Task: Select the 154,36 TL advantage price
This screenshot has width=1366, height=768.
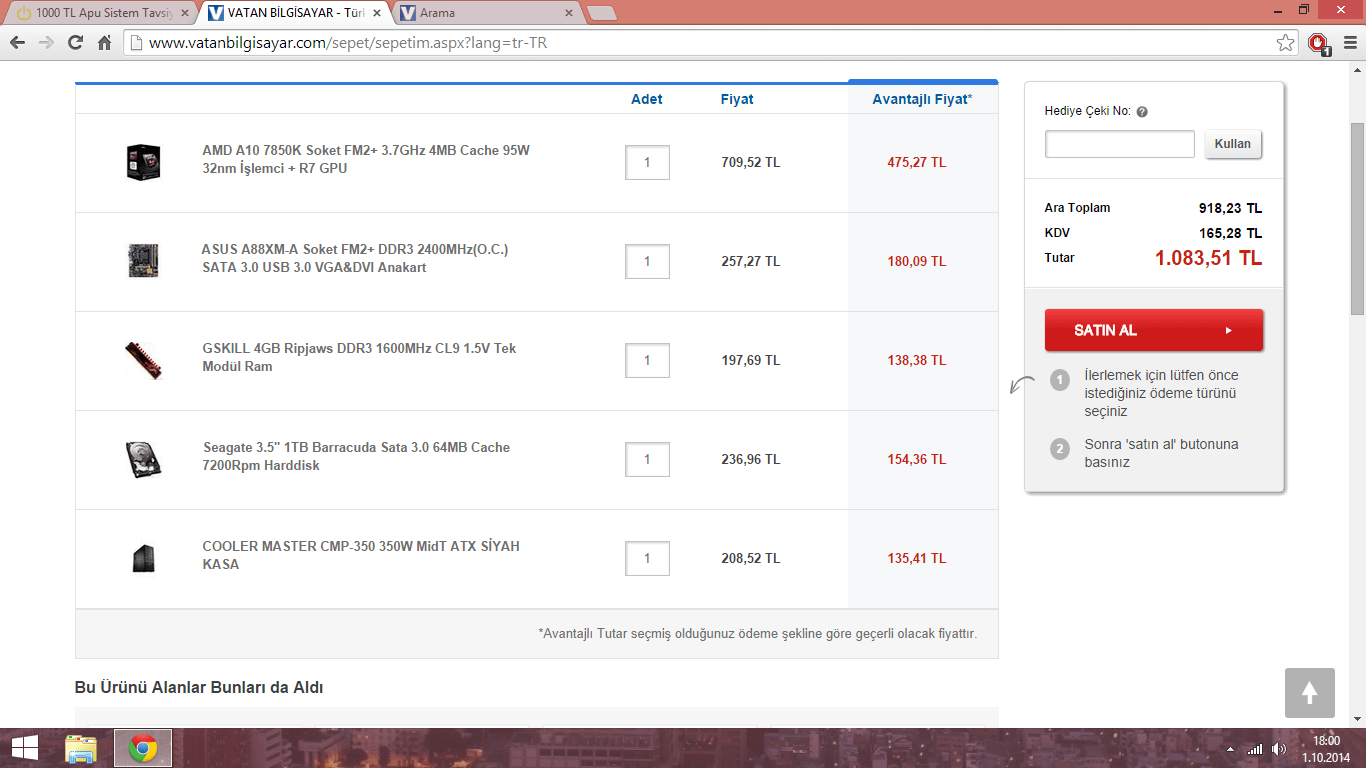Action: pyautogui.click(x=916, y=459)
